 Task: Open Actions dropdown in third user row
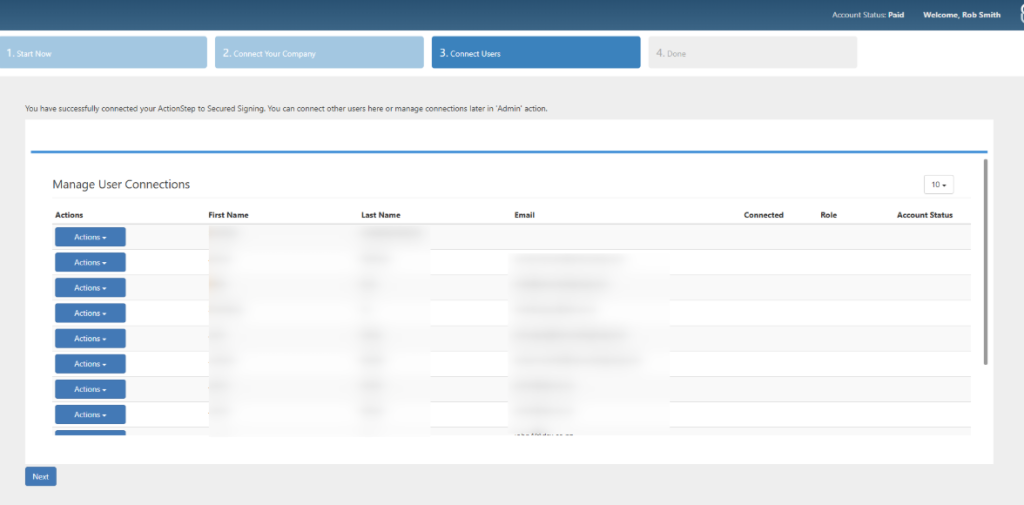pyautogui.click(x=90, y=288)
